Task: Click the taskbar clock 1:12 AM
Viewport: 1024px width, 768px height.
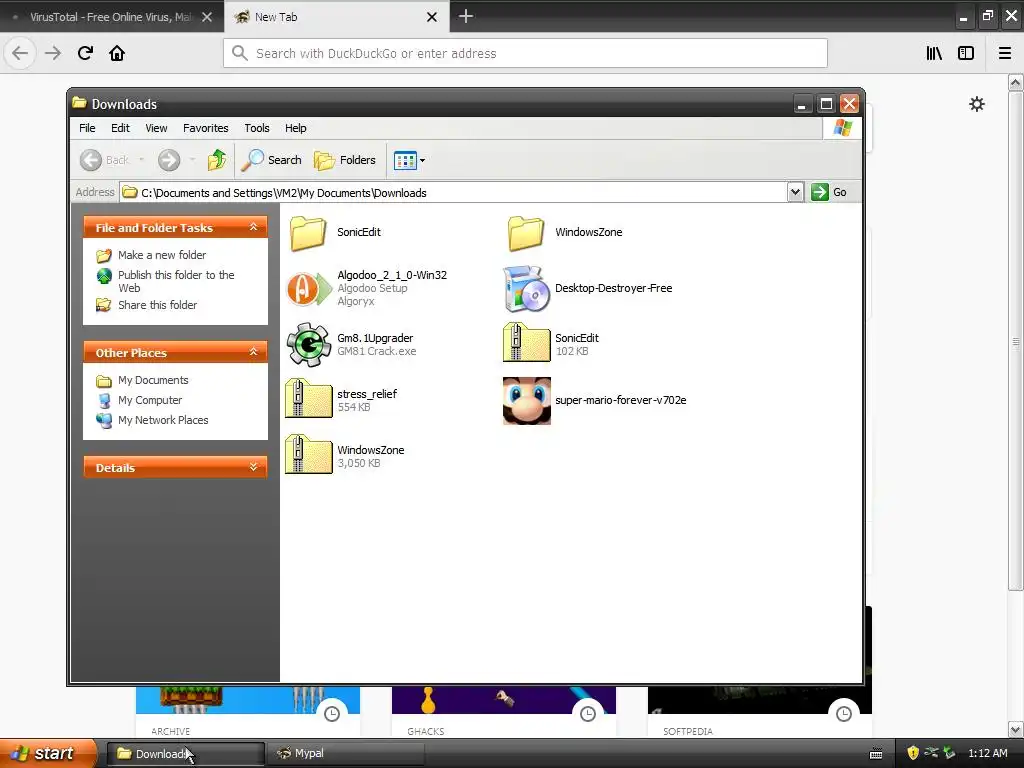Action: [x=987, y=753]
